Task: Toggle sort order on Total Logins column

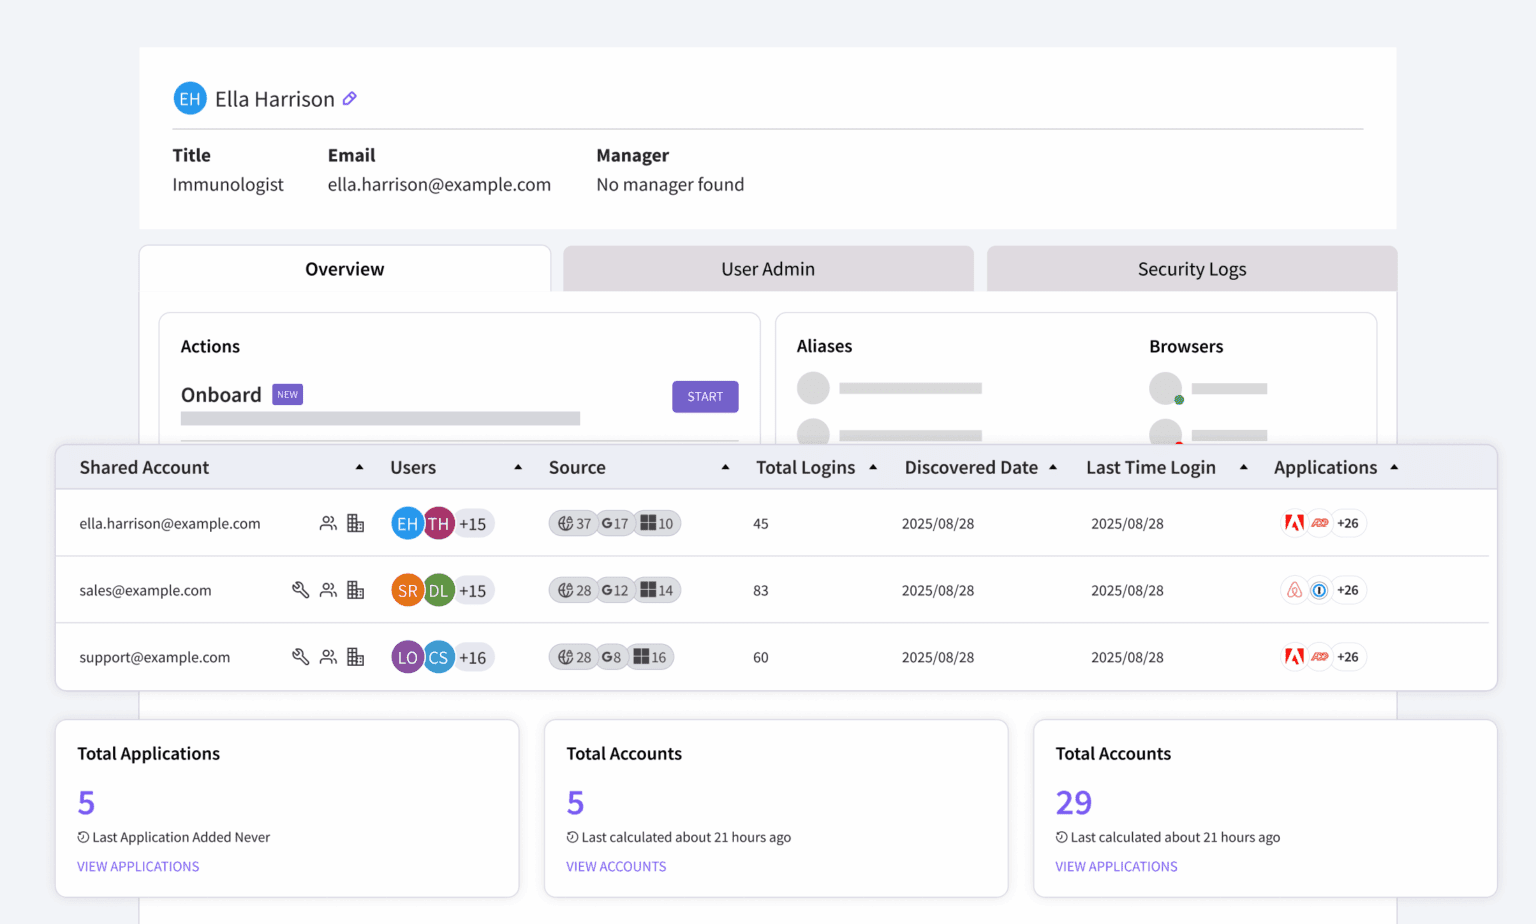Action: click(x=873, y=466)
